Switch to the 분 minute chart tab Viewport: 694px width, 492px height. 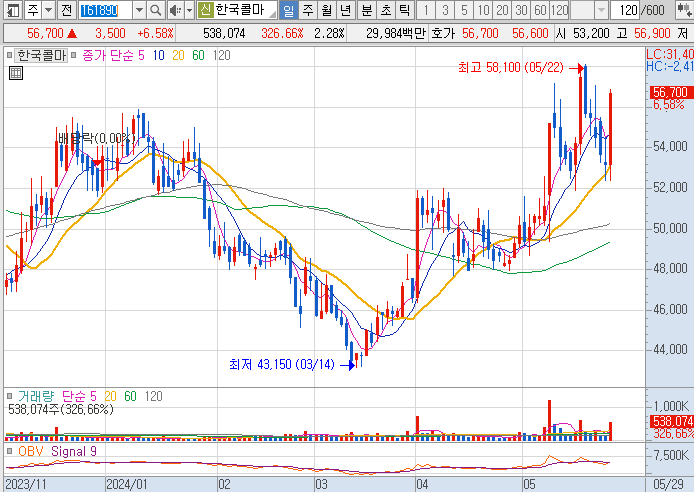click(366, 10)
